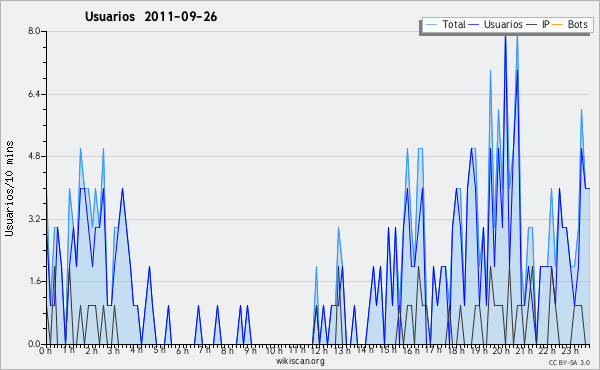This screenshot has height=370, width=600.
Task: Click the dark blue Usuarios legend line
Action: click(474, 25)
